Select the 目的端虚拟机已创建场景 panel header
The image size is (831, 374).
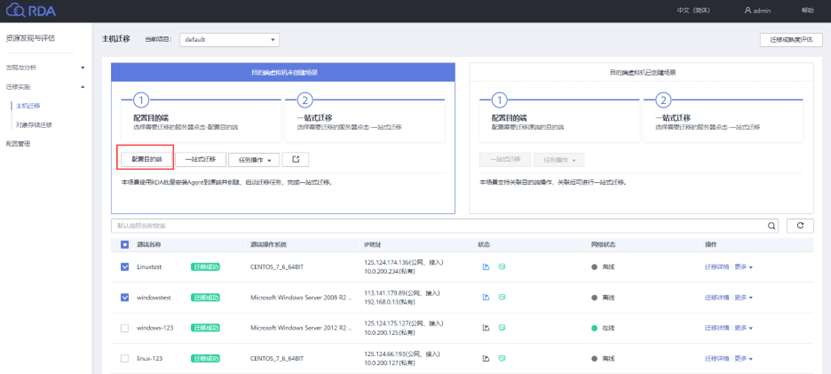pos(641,72)
